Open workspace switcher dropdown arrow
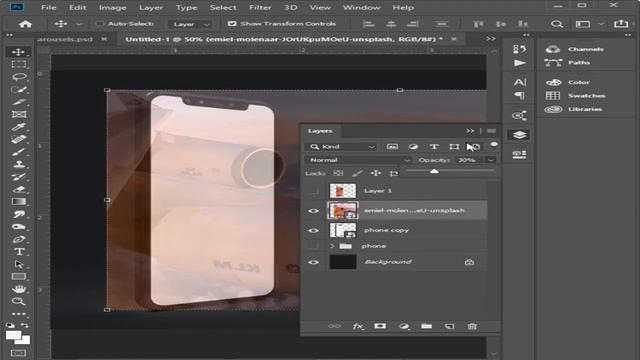The width and height of the screenshot is (640, 360). click(x=601, y=24)
